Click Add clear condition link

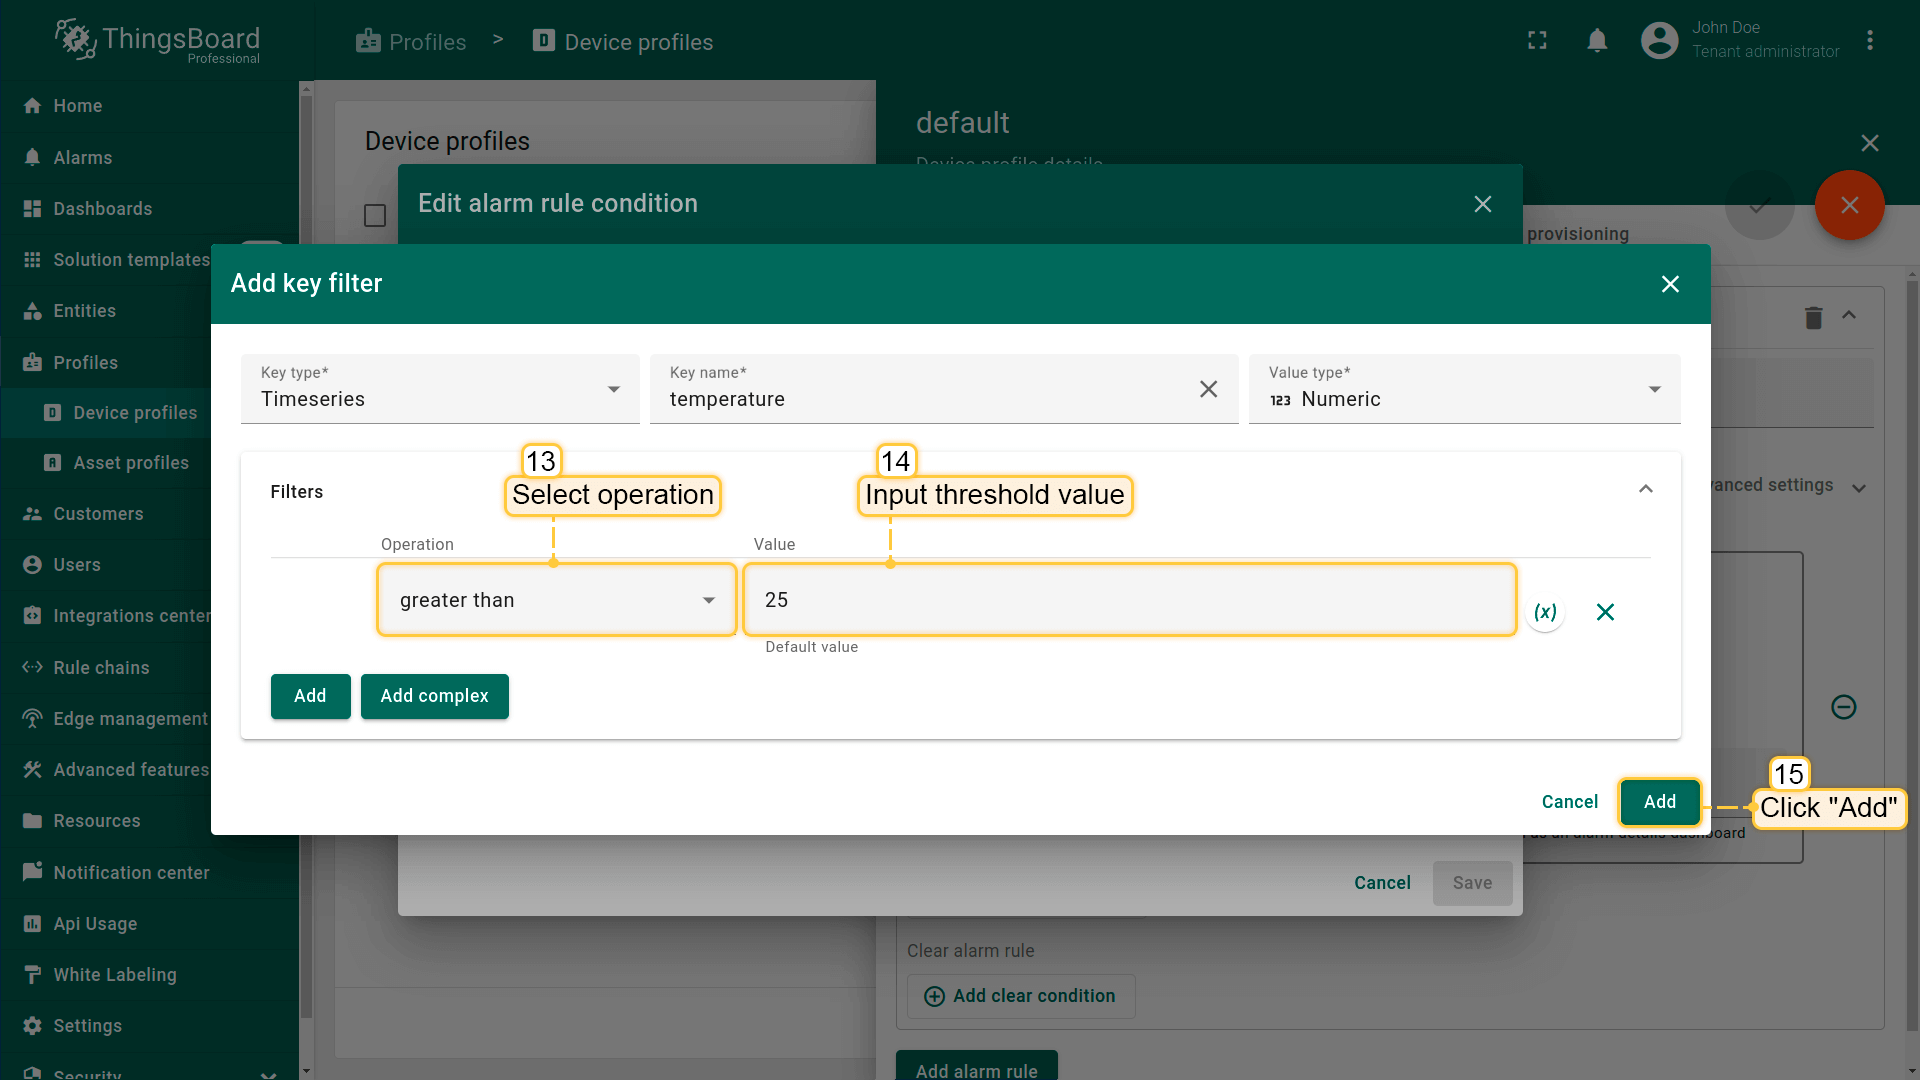coord(1020,996)
